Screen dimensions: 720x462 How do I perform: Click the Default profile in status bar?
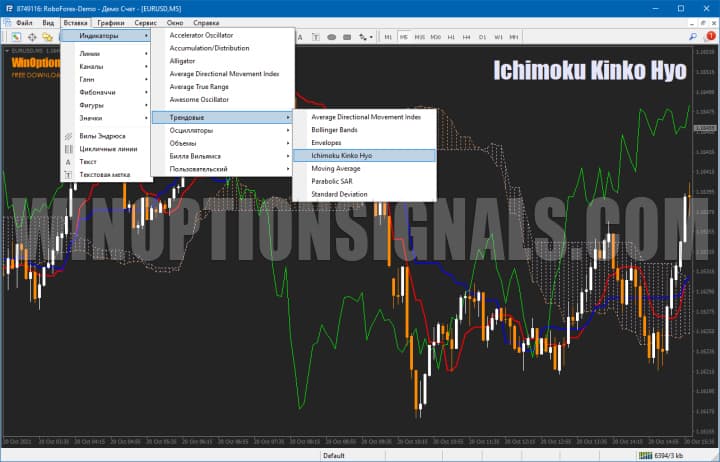coord(334,455)
